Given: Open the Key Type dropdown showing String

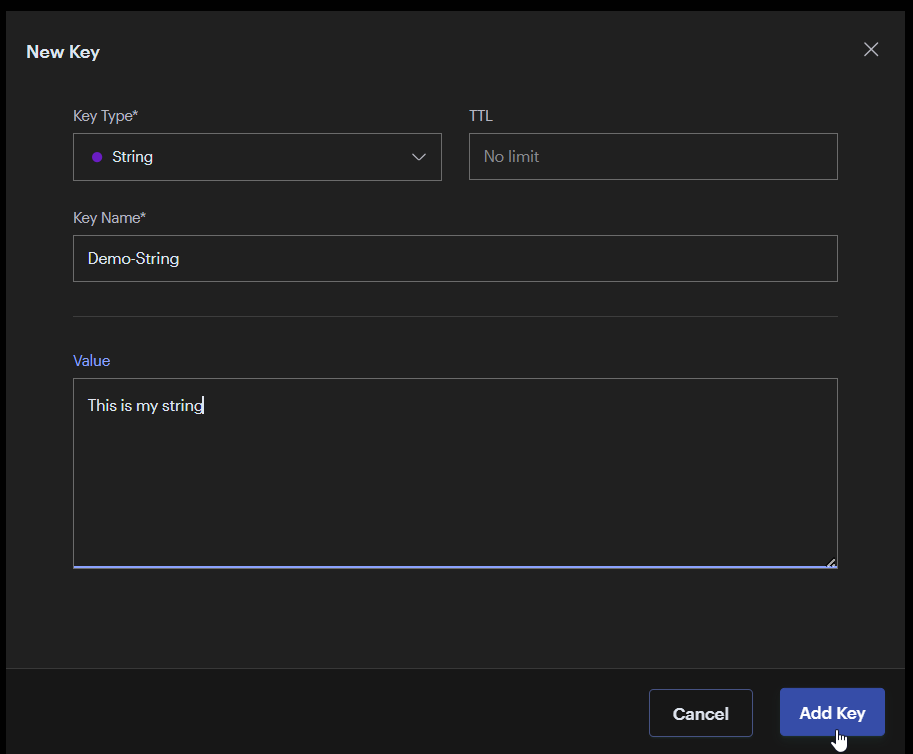Looking at the screenshot, I should (x=257, y=157).
